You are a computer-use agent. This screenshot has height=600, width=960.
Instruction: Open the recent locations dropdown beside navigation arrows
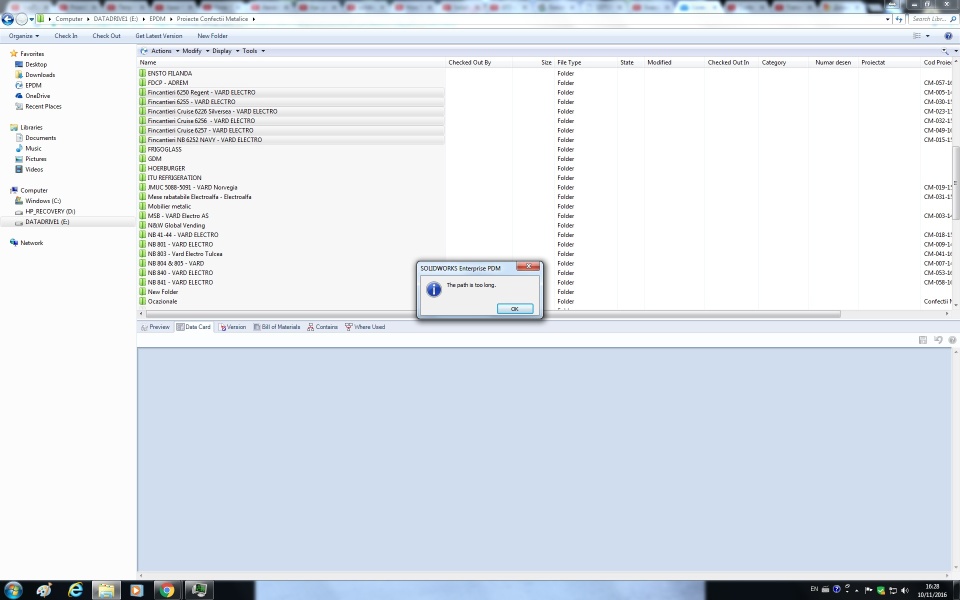(x=31, y=19)
